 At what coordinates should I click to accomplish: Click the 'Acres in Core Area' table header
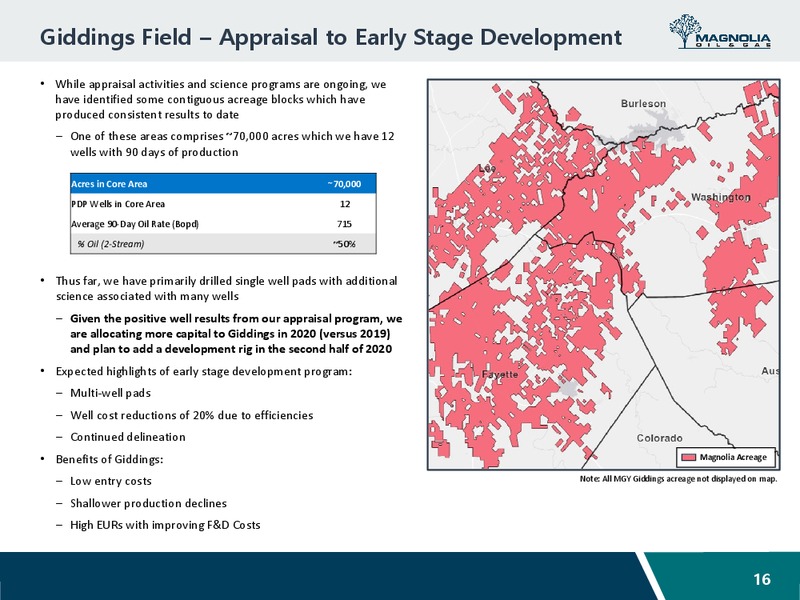pos(109,184)
